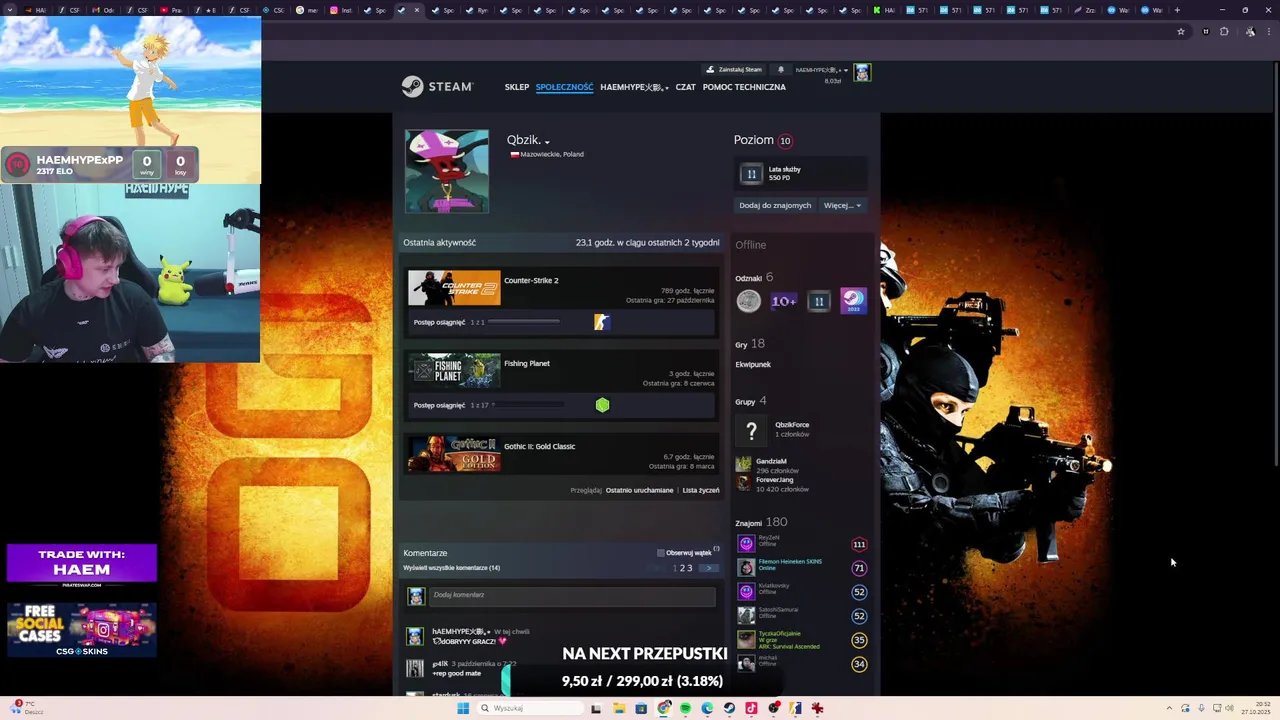Open friend Filemon Heineken SKINS profile
The image size is (1280, 720).
[790, 562]
